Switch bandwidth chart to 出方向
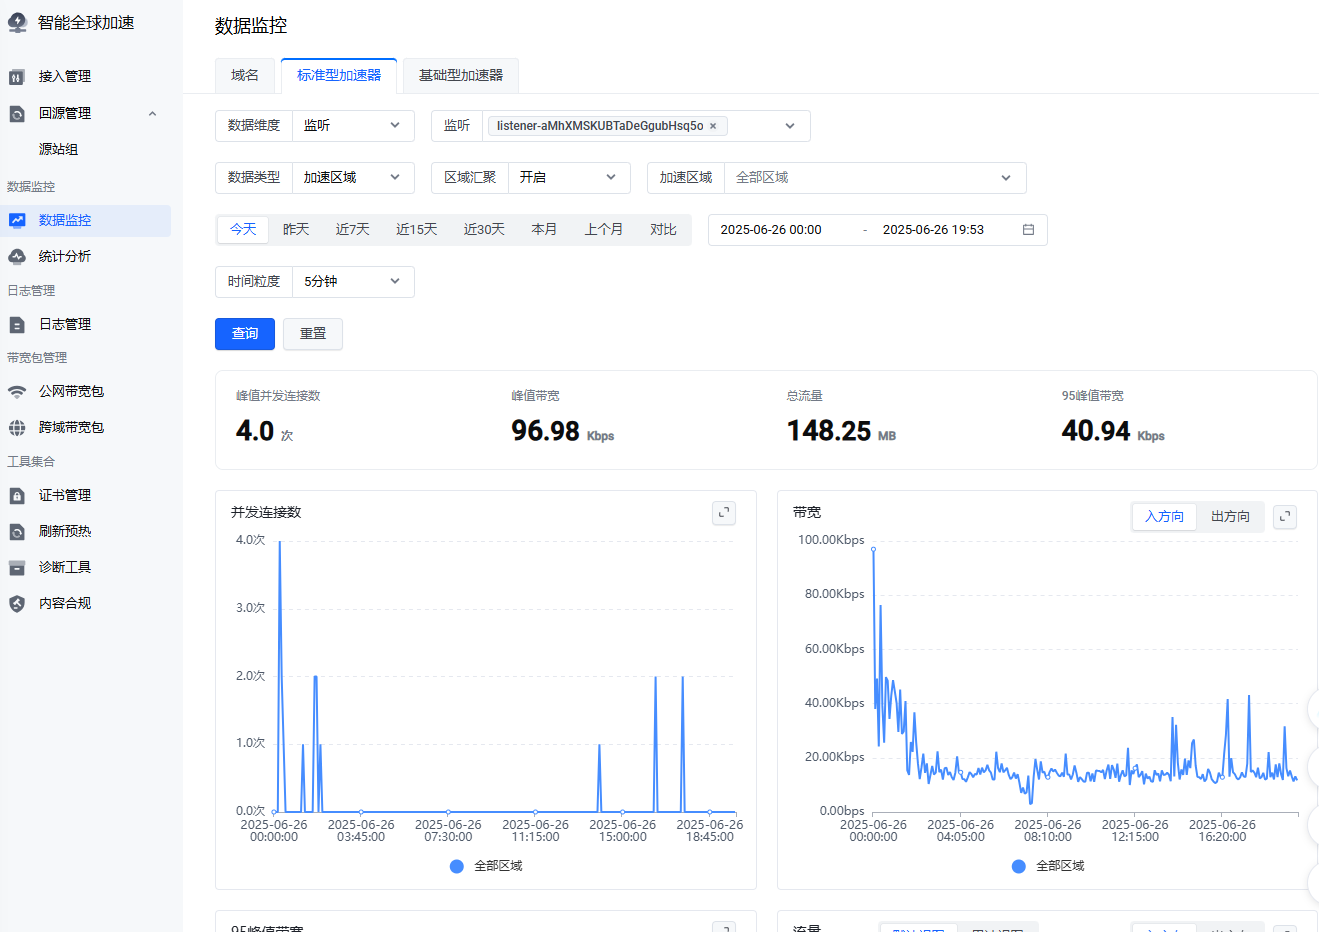Viewport: 1319px width, 932px height. 1230,516
